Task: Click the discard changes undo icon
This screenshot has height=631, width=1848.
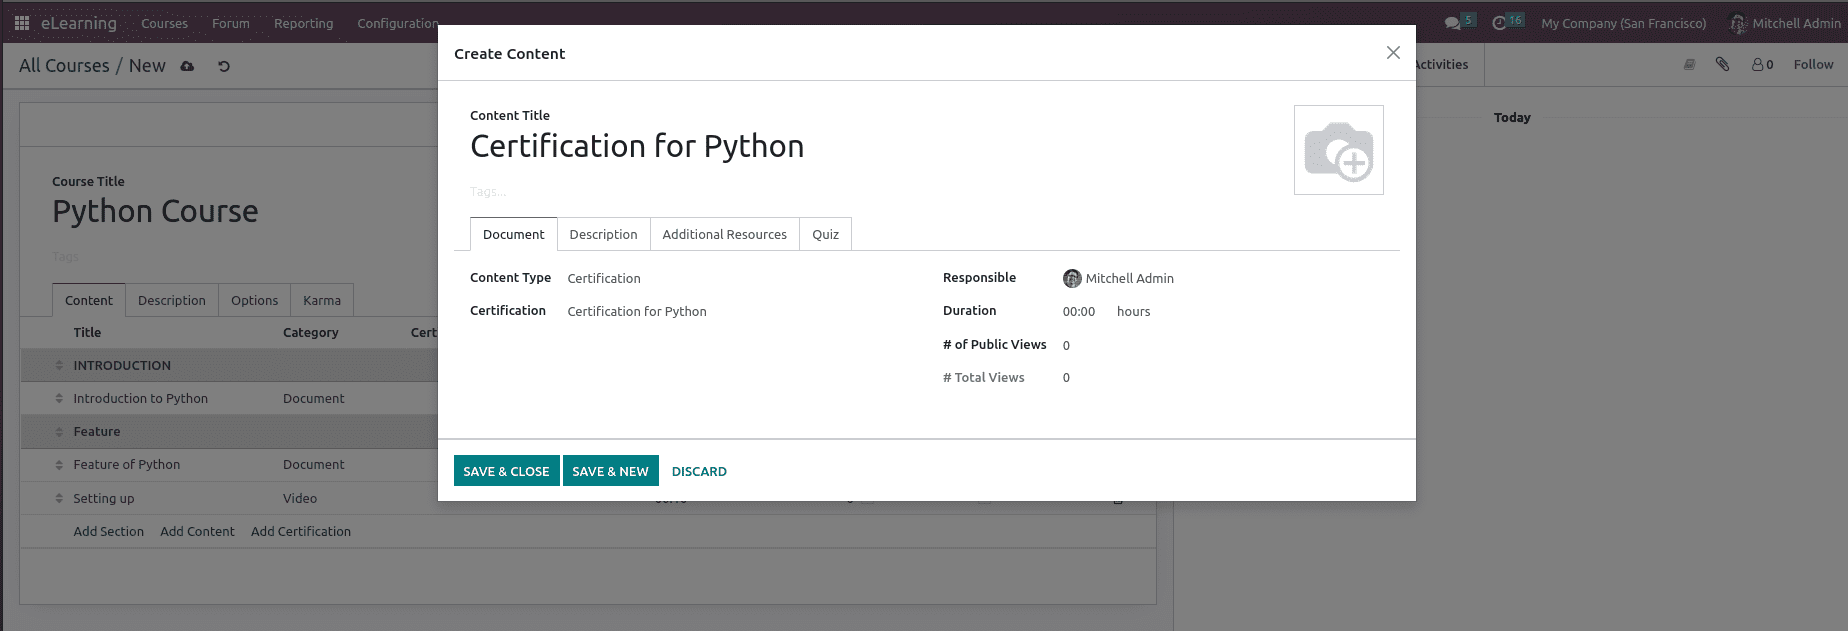Action: 224,66
